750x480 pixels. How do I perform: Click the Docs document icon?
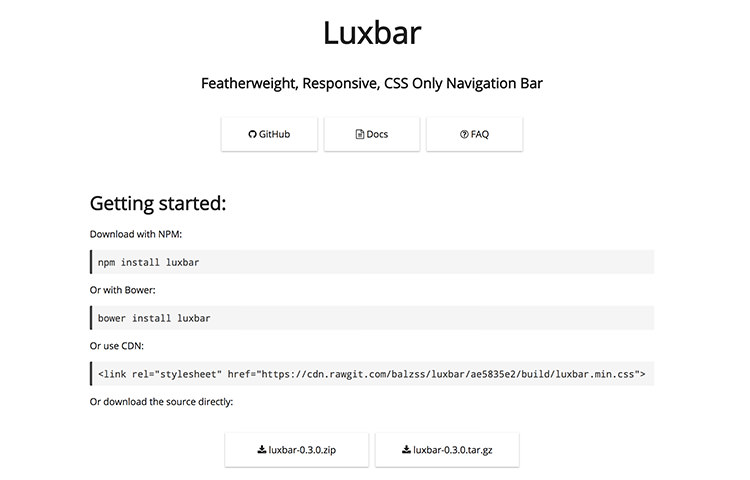(360, 134)
